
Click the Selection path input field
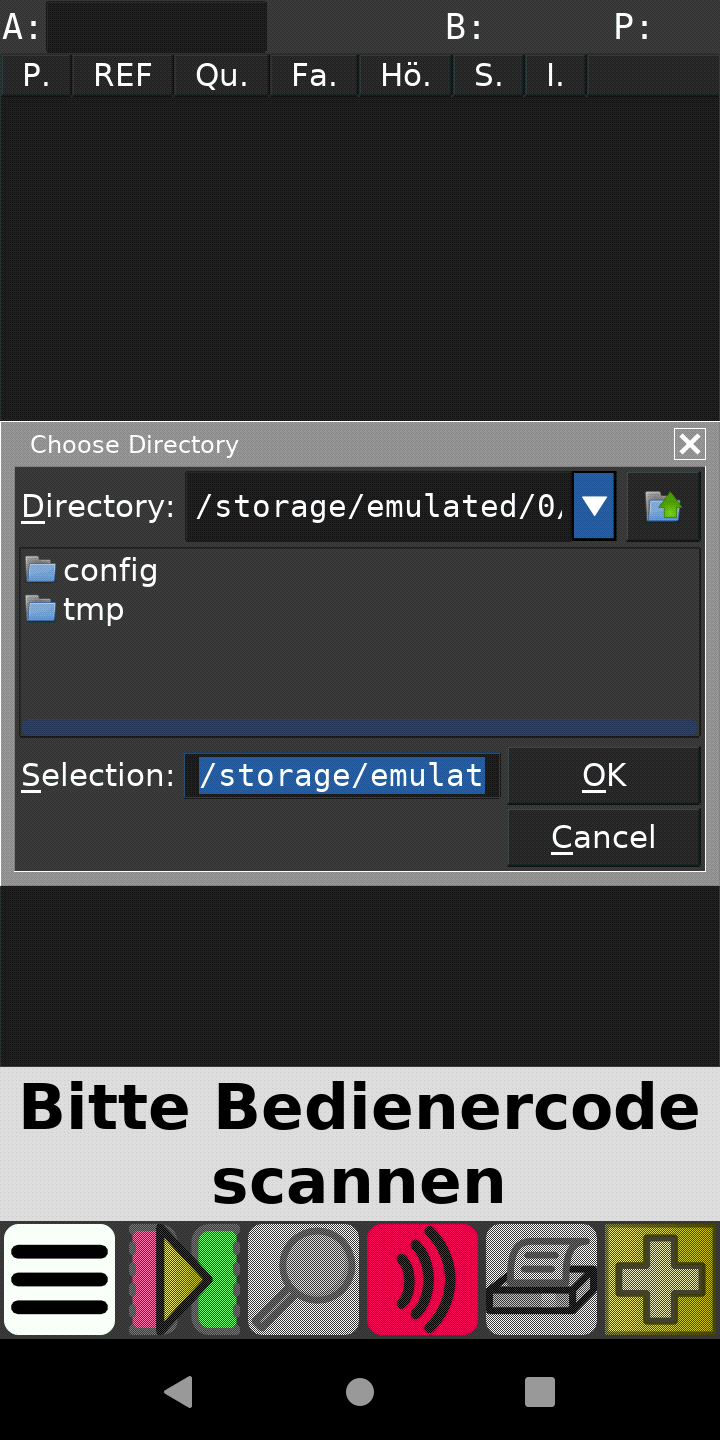[342, 775]
